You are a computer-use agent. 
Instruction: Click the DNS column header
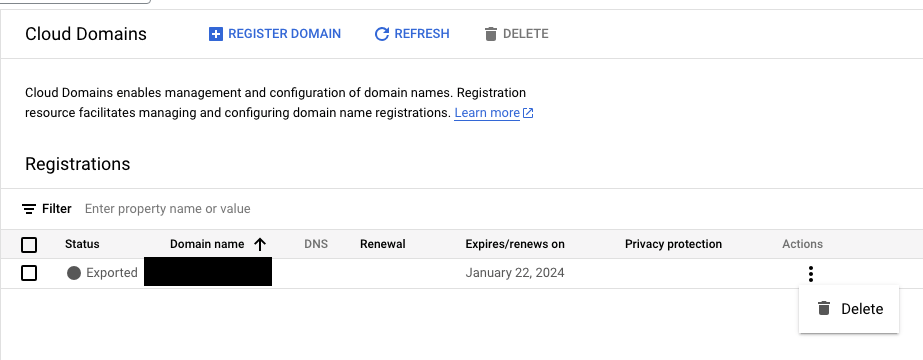click(316, 244)
